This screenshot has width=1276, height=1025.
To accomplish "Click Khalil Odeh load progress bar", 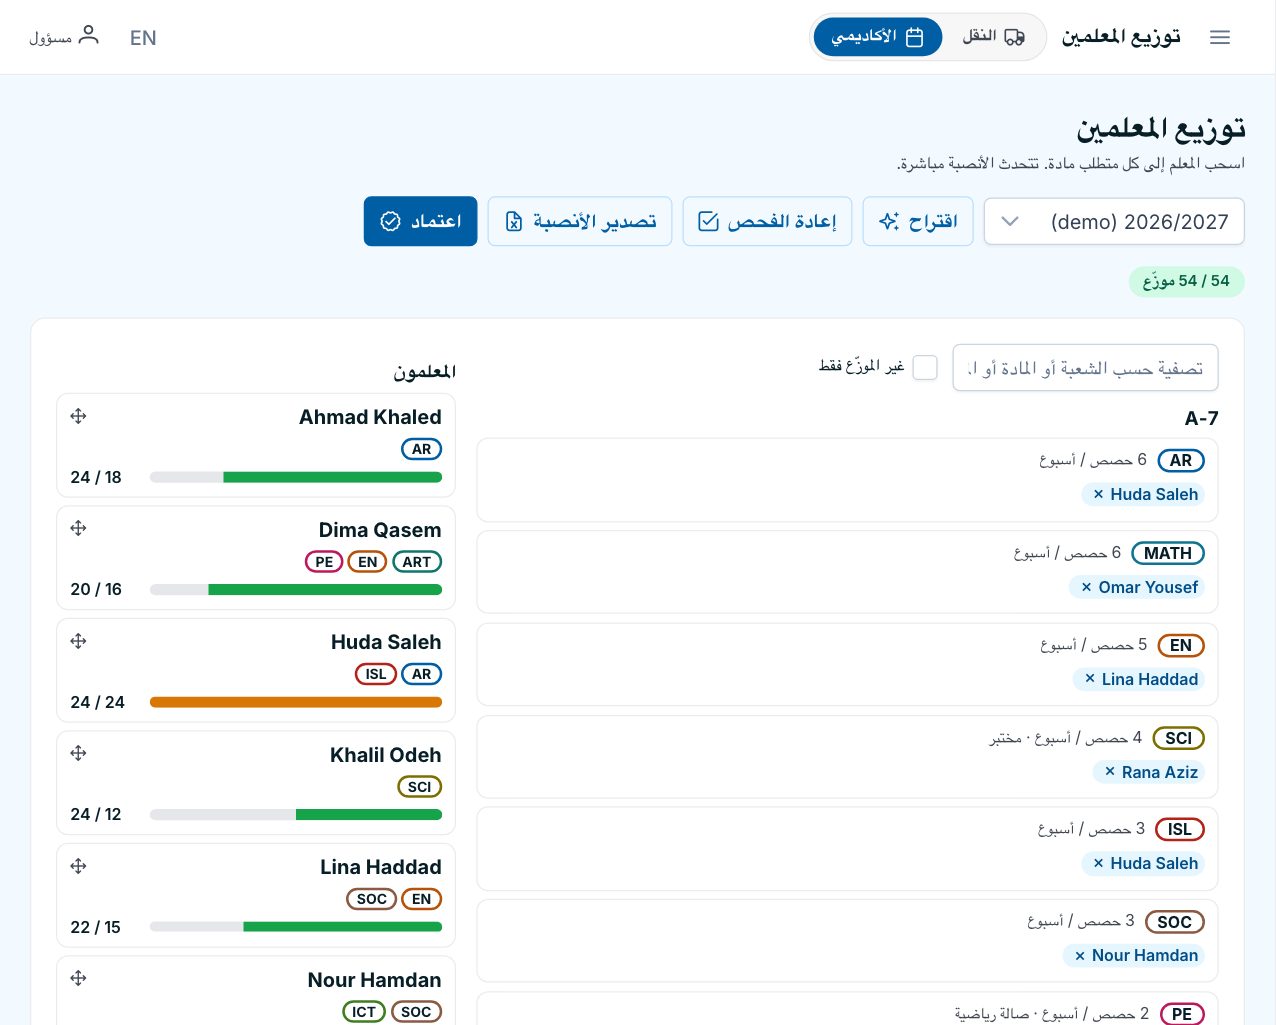I will click(x=296, y=814).
